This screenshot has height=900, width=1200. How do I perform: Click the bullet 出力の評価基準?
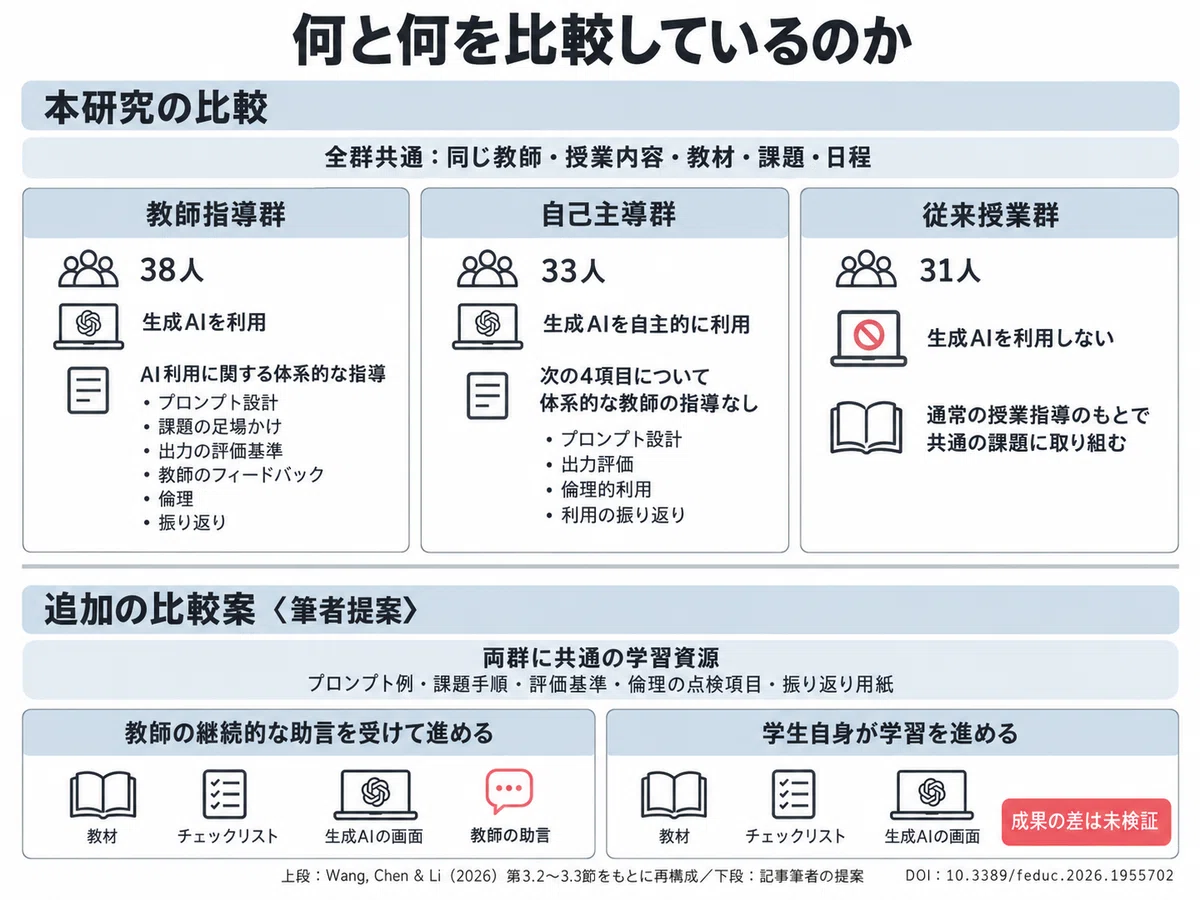coord(219,451)
